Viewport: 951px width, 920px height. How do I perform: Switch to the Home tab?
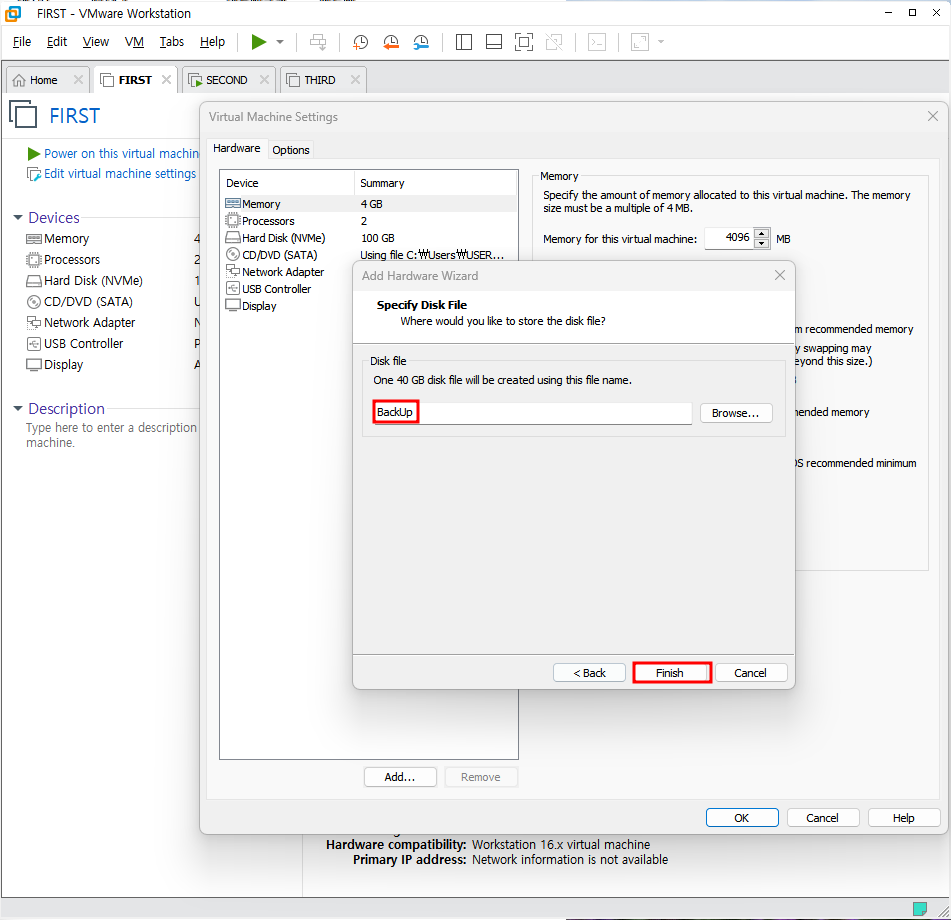click(44, 80)
